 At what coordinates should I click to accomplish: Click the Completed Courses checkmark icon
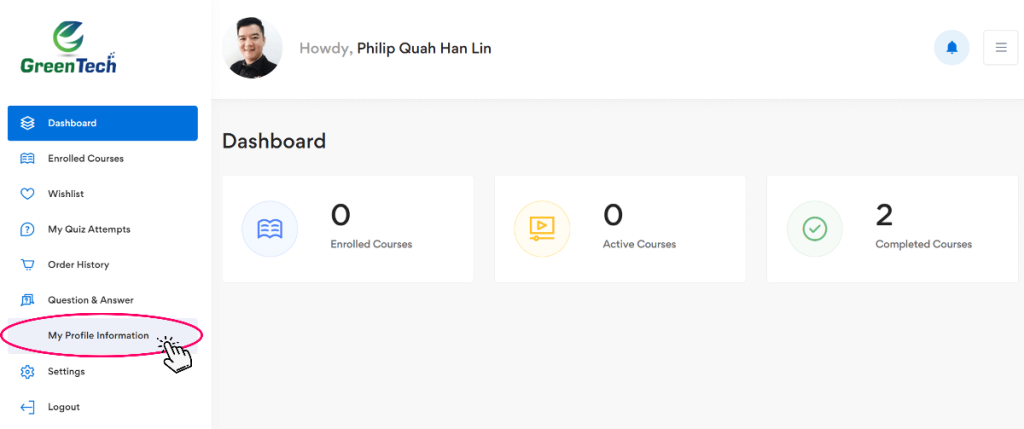pos(814,229)
